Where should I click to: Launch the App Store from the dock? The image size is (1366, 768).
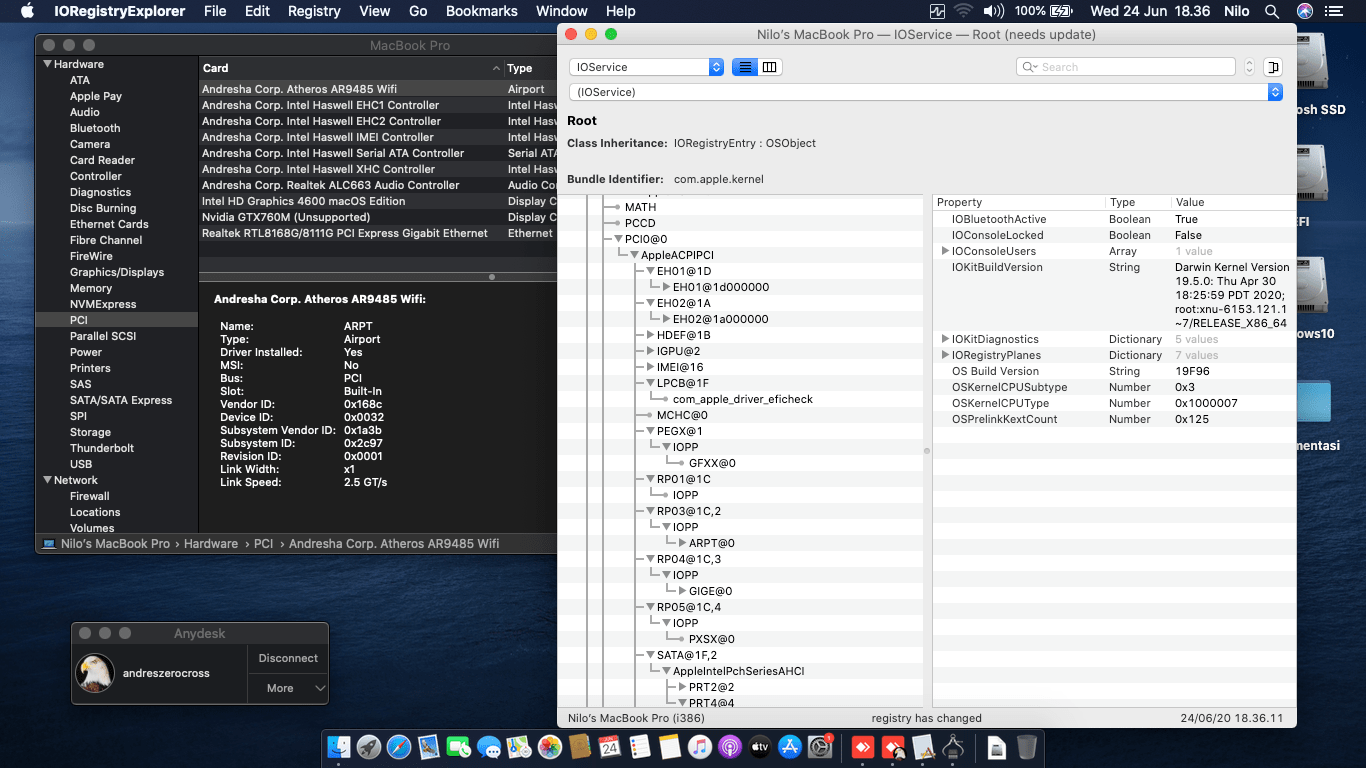(790, 747)
